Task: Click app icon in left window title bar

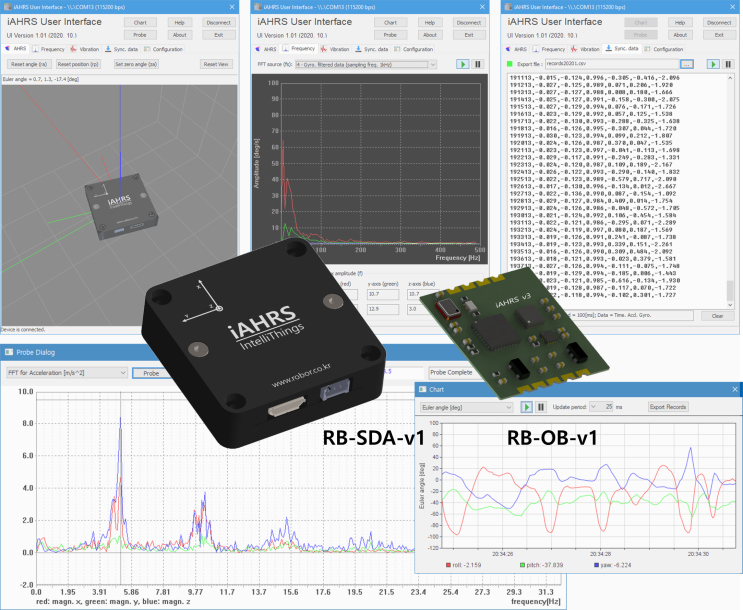Action: tap(7, 7)
